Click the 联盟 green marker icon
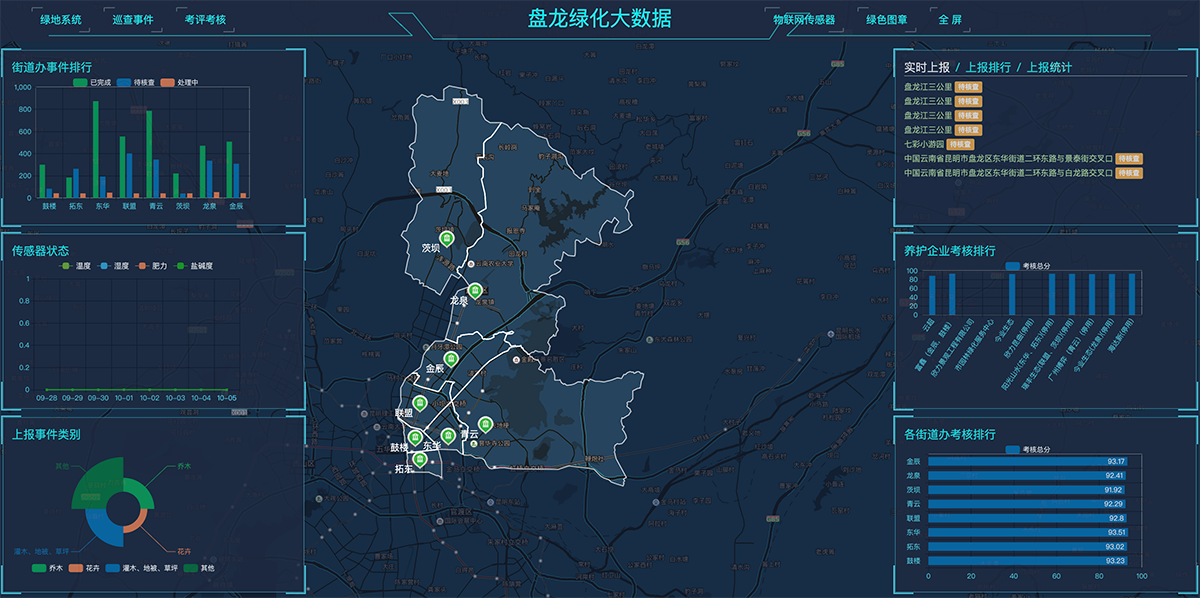Screen dimensions: 1200x598 (420, 403)
